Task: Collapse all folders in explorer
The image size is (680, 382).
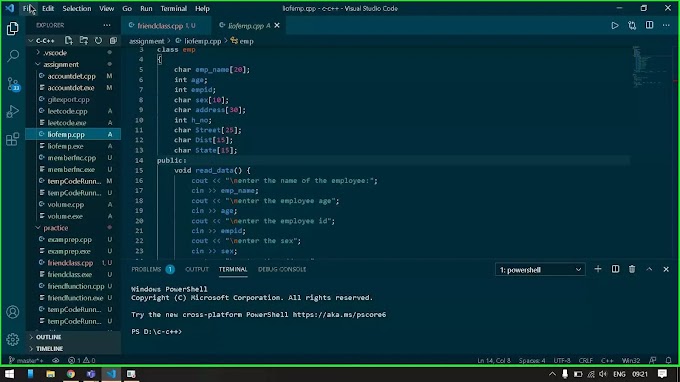Action: tap(113, 40)
